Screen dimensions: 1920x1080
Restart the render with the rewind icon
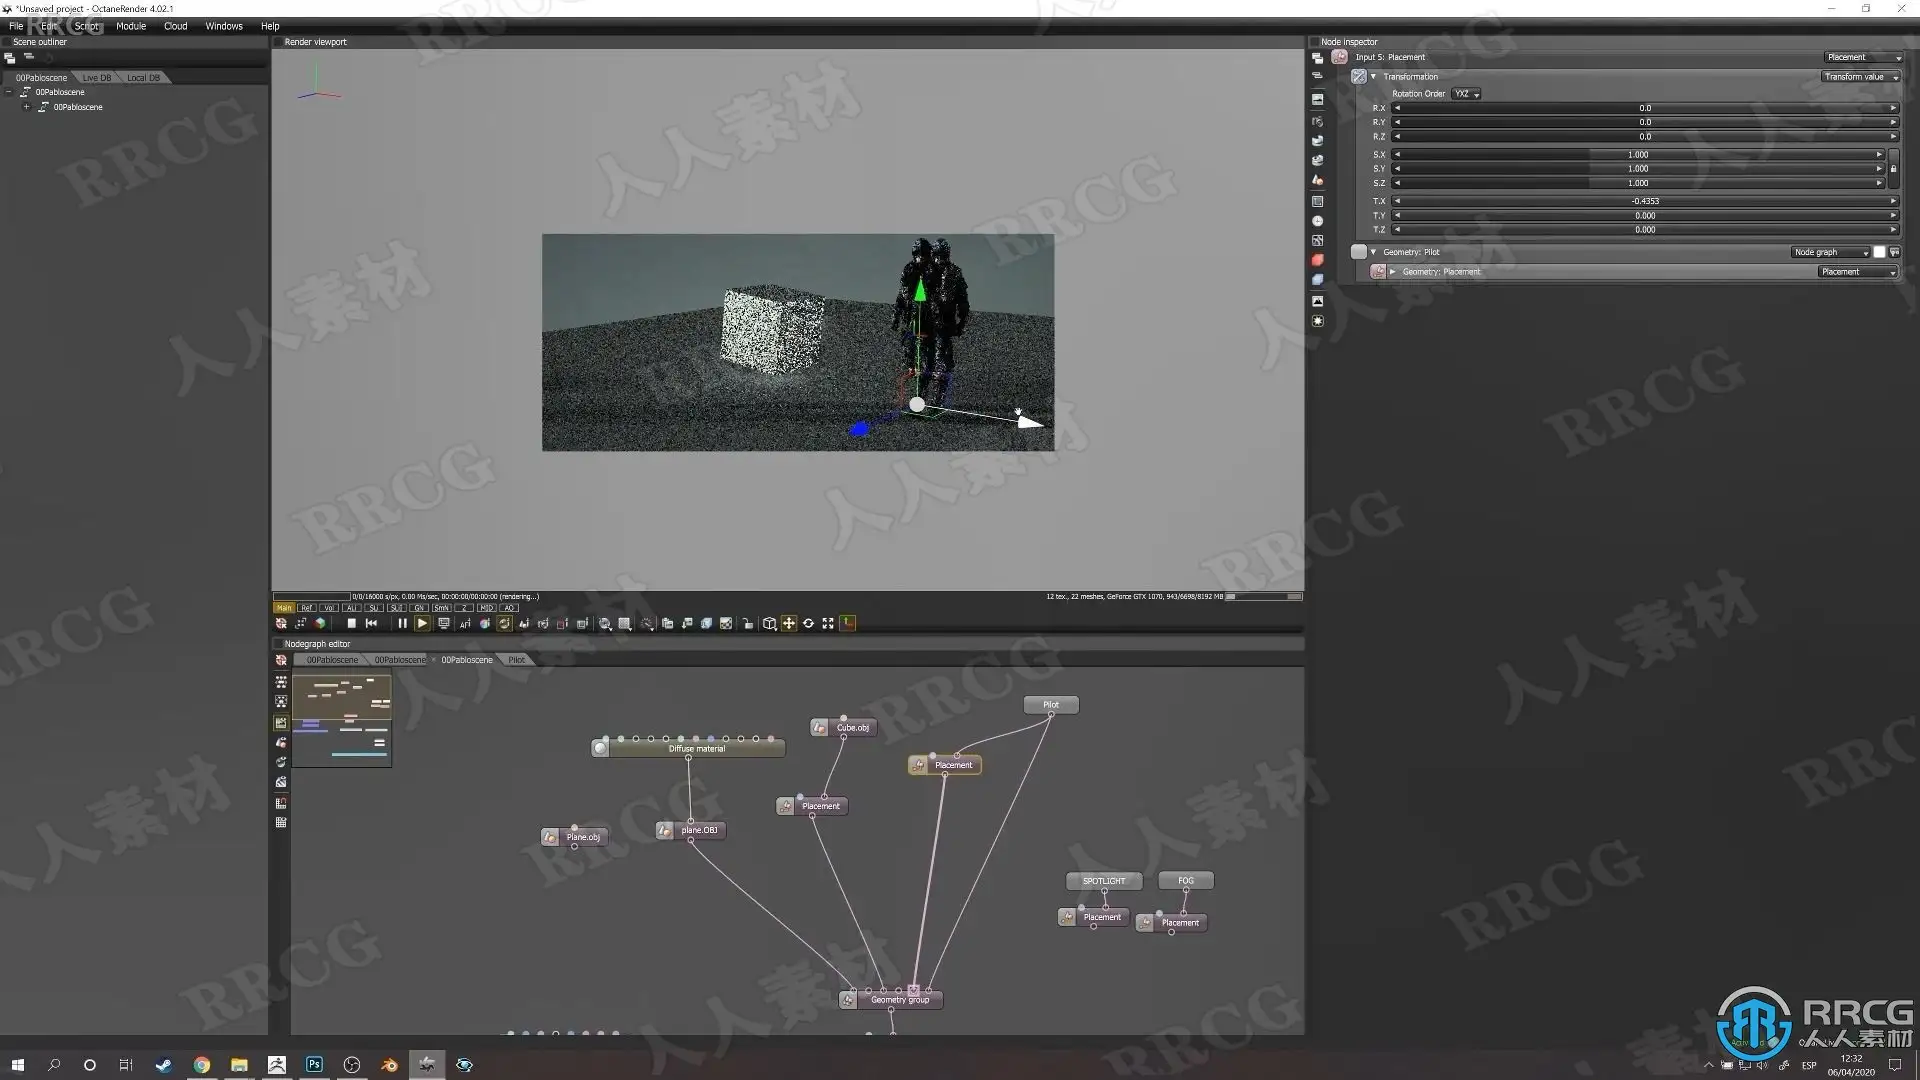point(371,623)
